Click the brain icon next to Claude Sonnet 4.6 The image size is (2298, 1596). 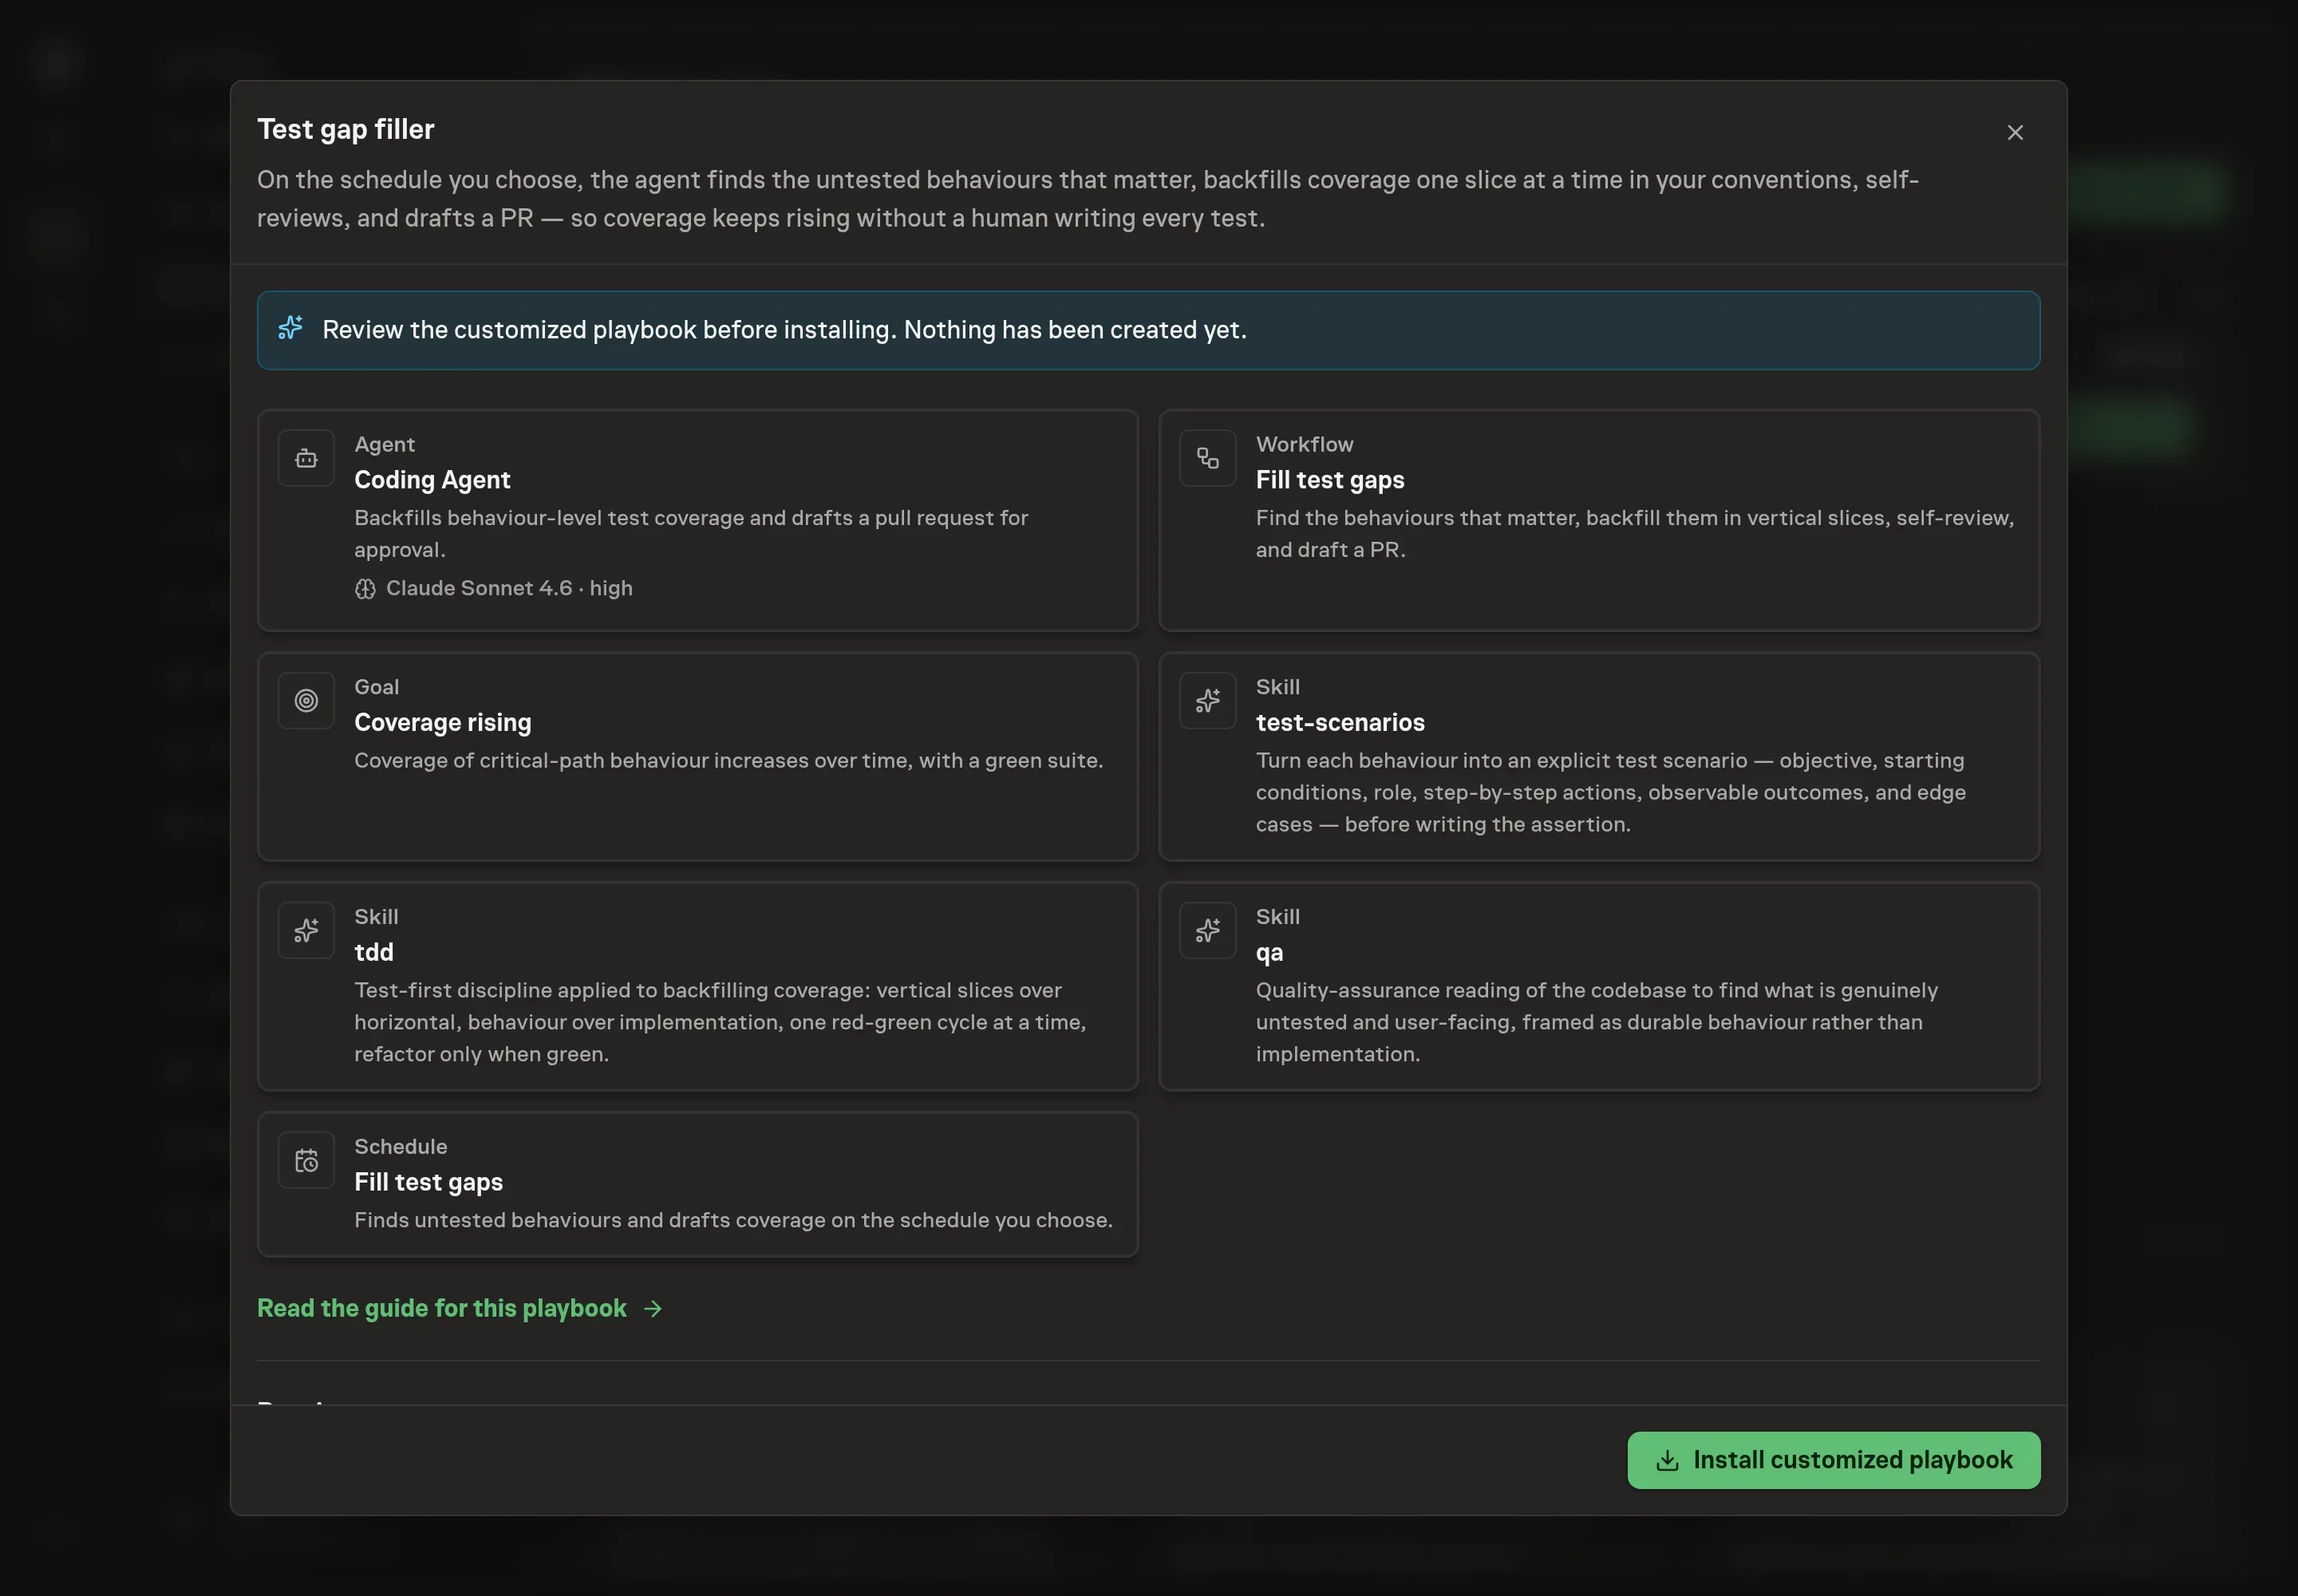(365, 588)
